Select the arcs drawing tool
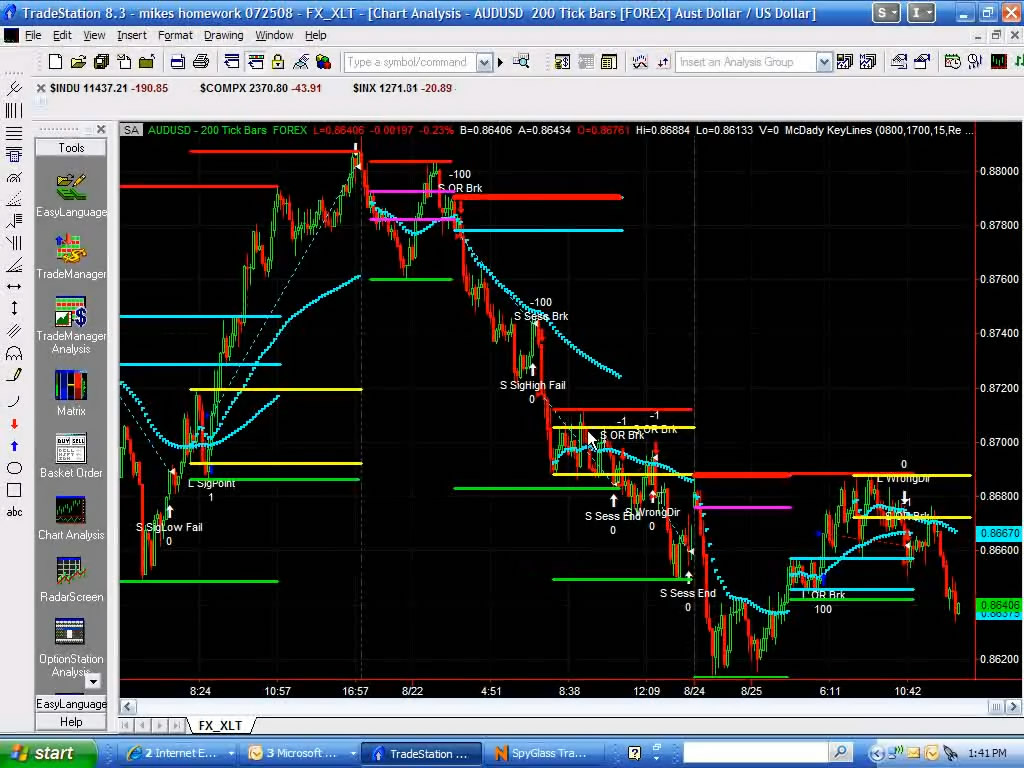Image resolution: width=1024 pixels, height=768 pixels. (x=14, y=354)
